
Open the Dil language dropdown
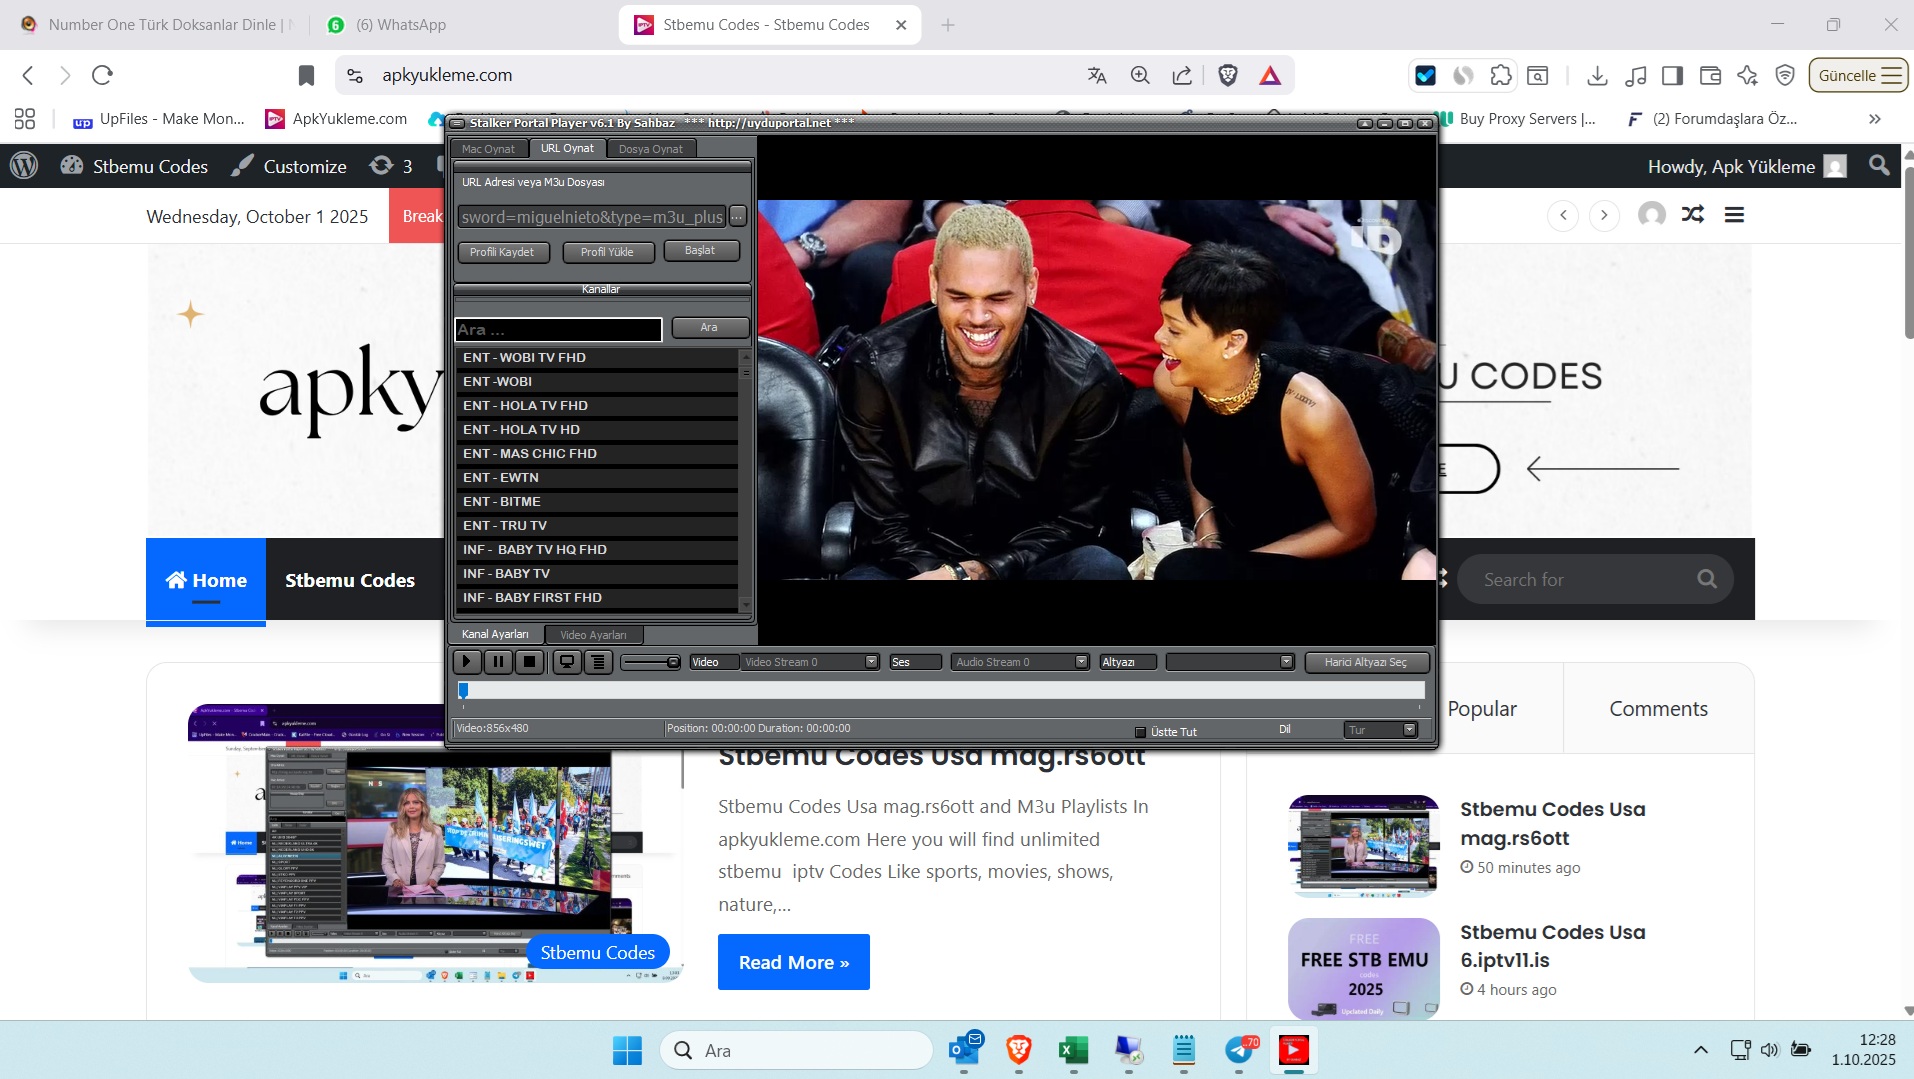coord(1381,730)
